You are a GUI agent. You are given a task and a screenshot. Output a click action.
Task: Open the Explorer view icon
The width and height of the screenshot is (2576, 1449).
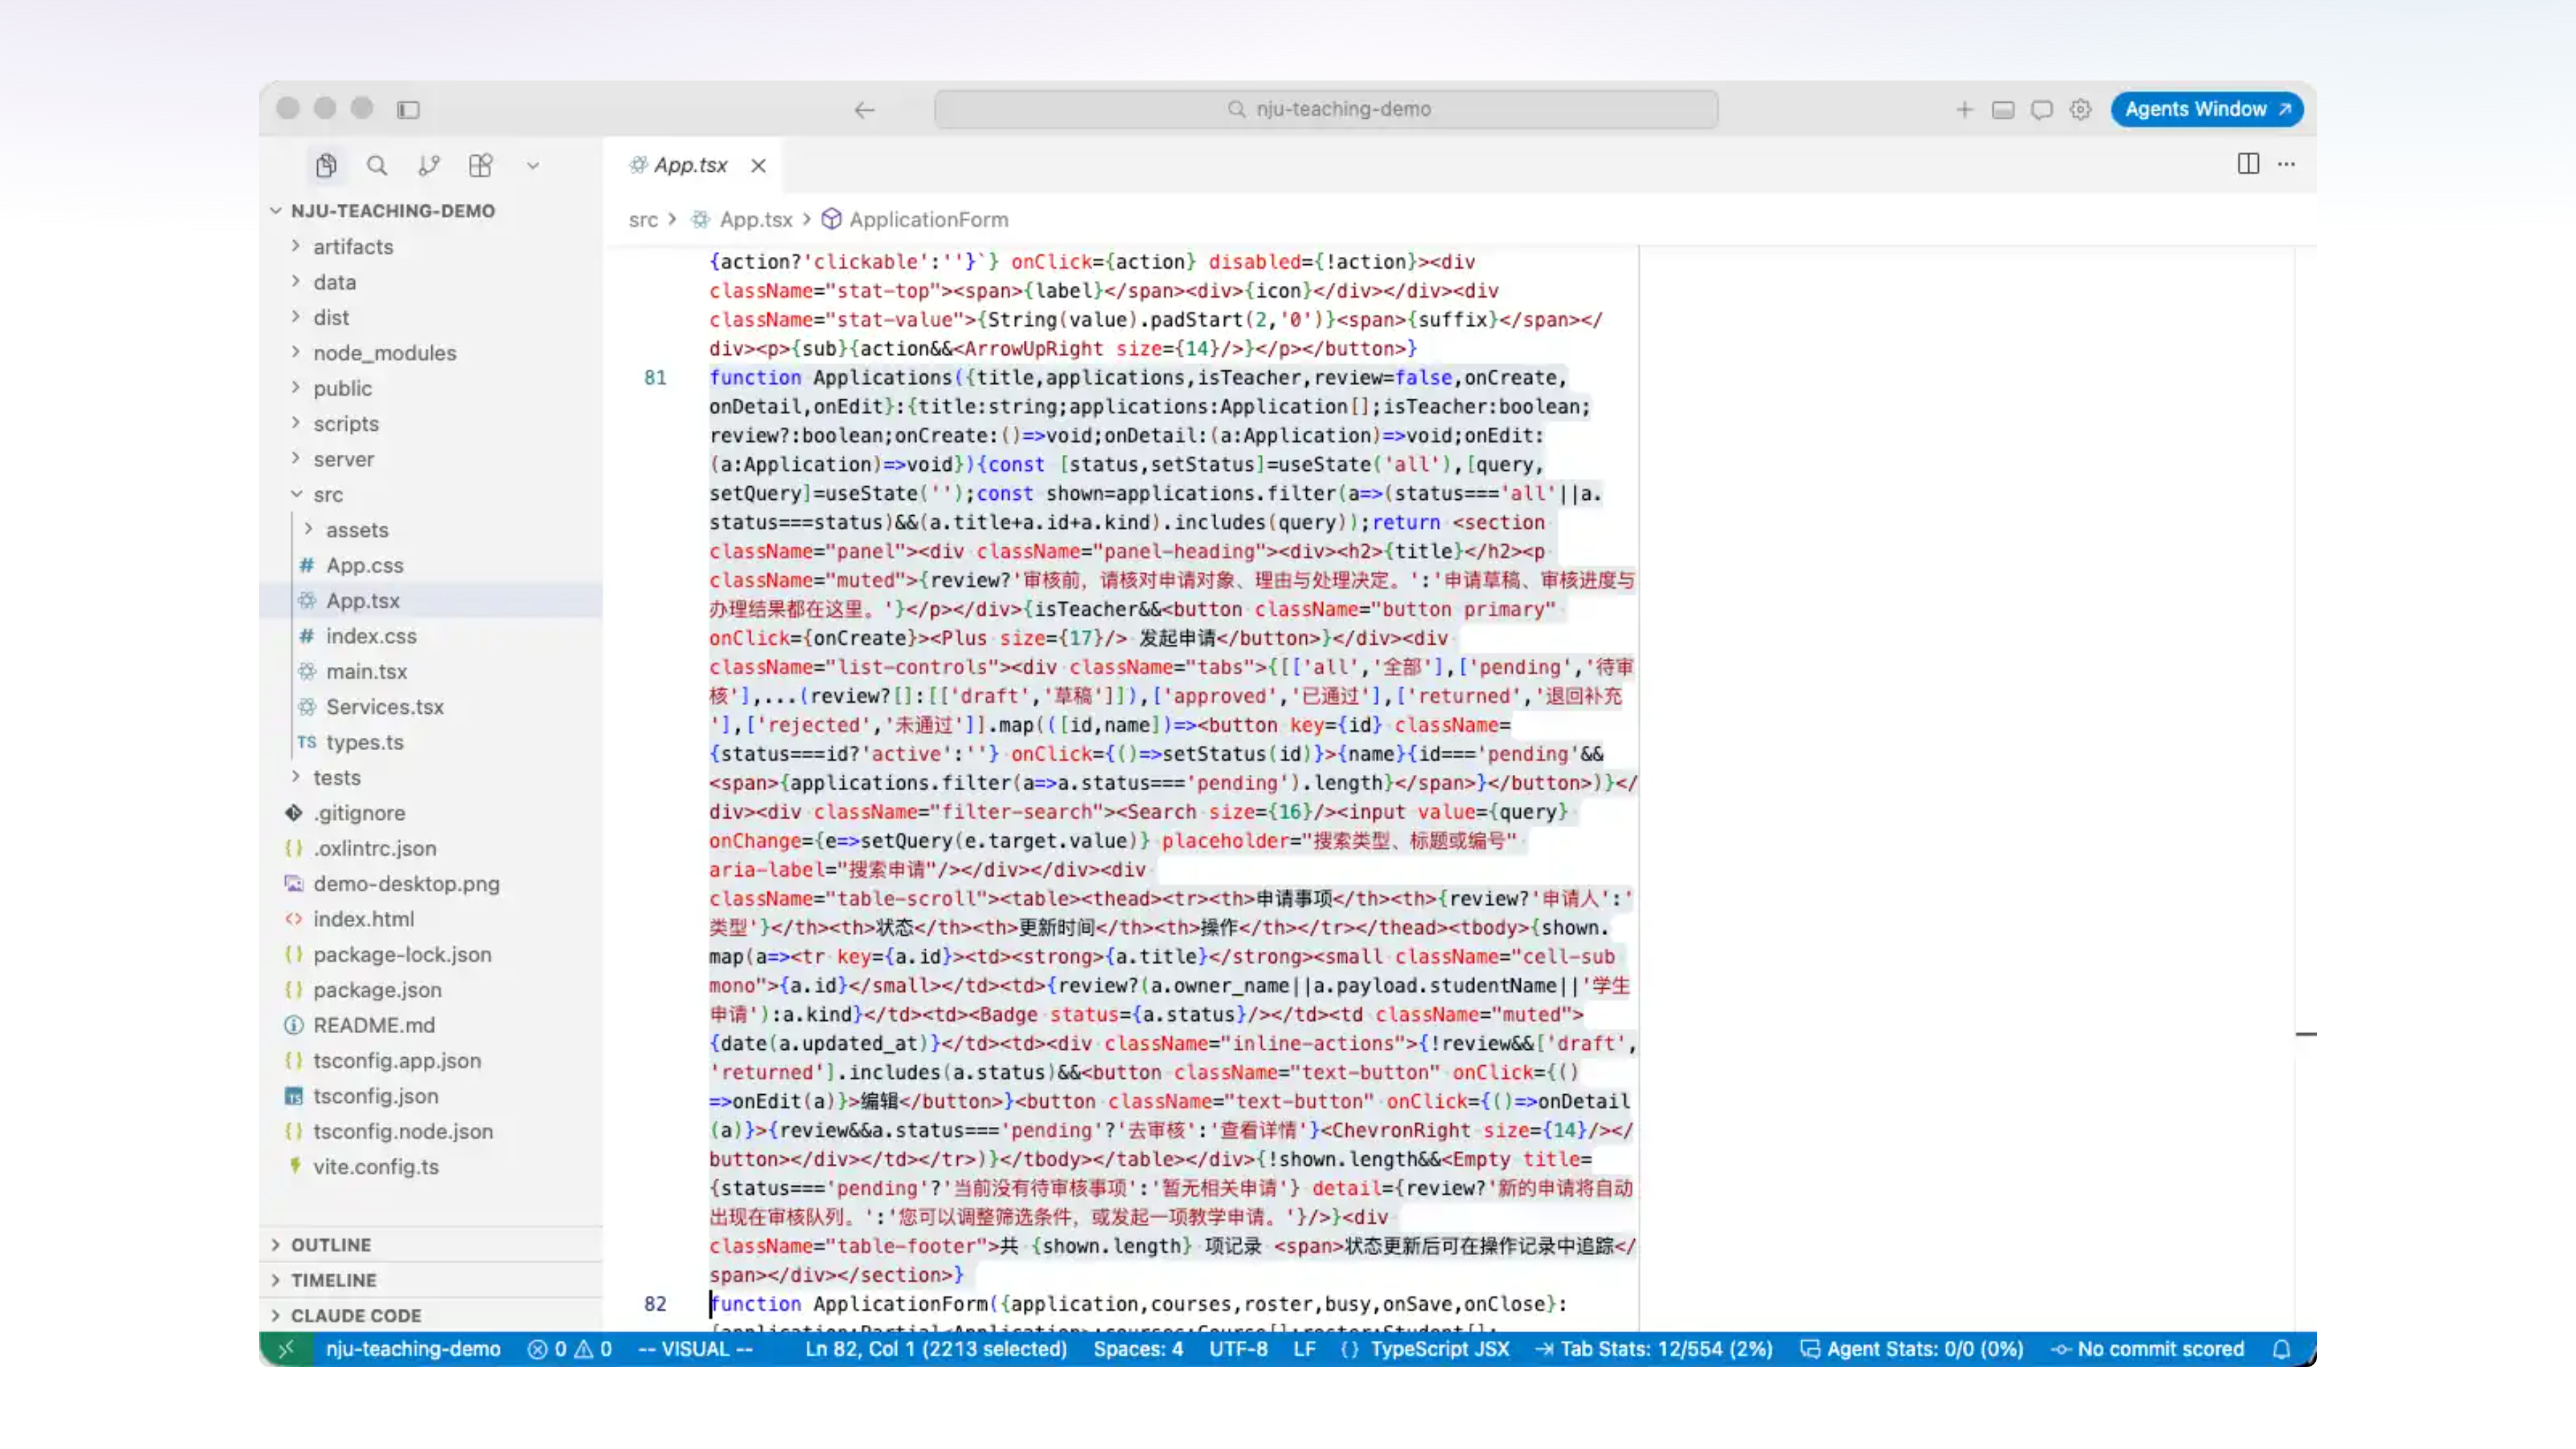coord(326,165)
